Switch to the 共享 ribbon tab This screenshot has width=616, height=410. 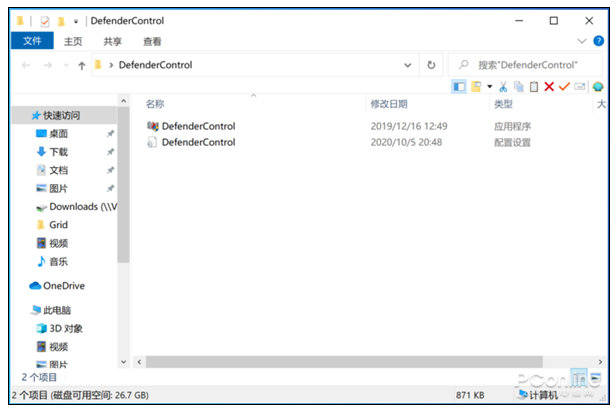coord(112,41)
